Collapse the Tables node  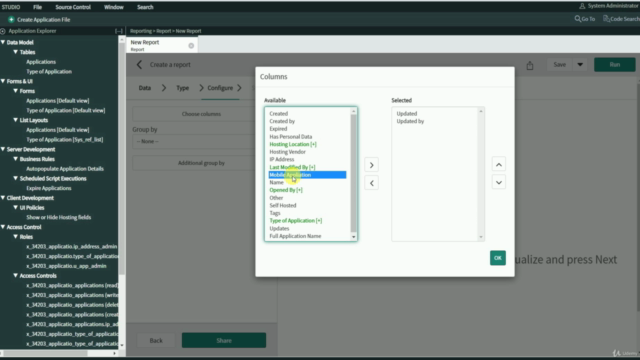tap(16, 52)
